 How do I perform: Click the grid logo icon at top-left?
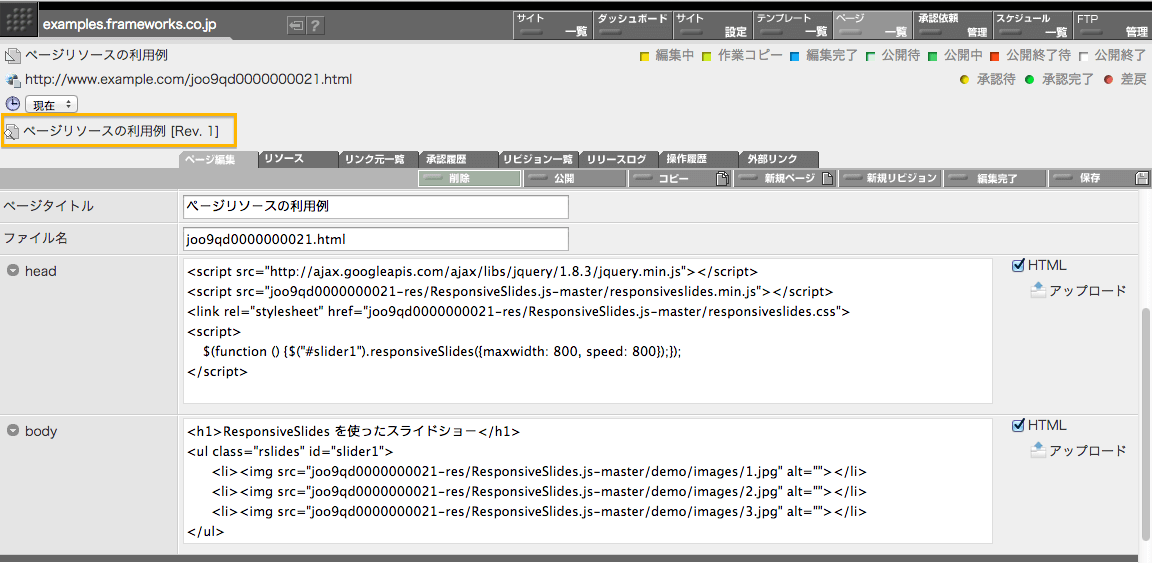tap(18, 21)
